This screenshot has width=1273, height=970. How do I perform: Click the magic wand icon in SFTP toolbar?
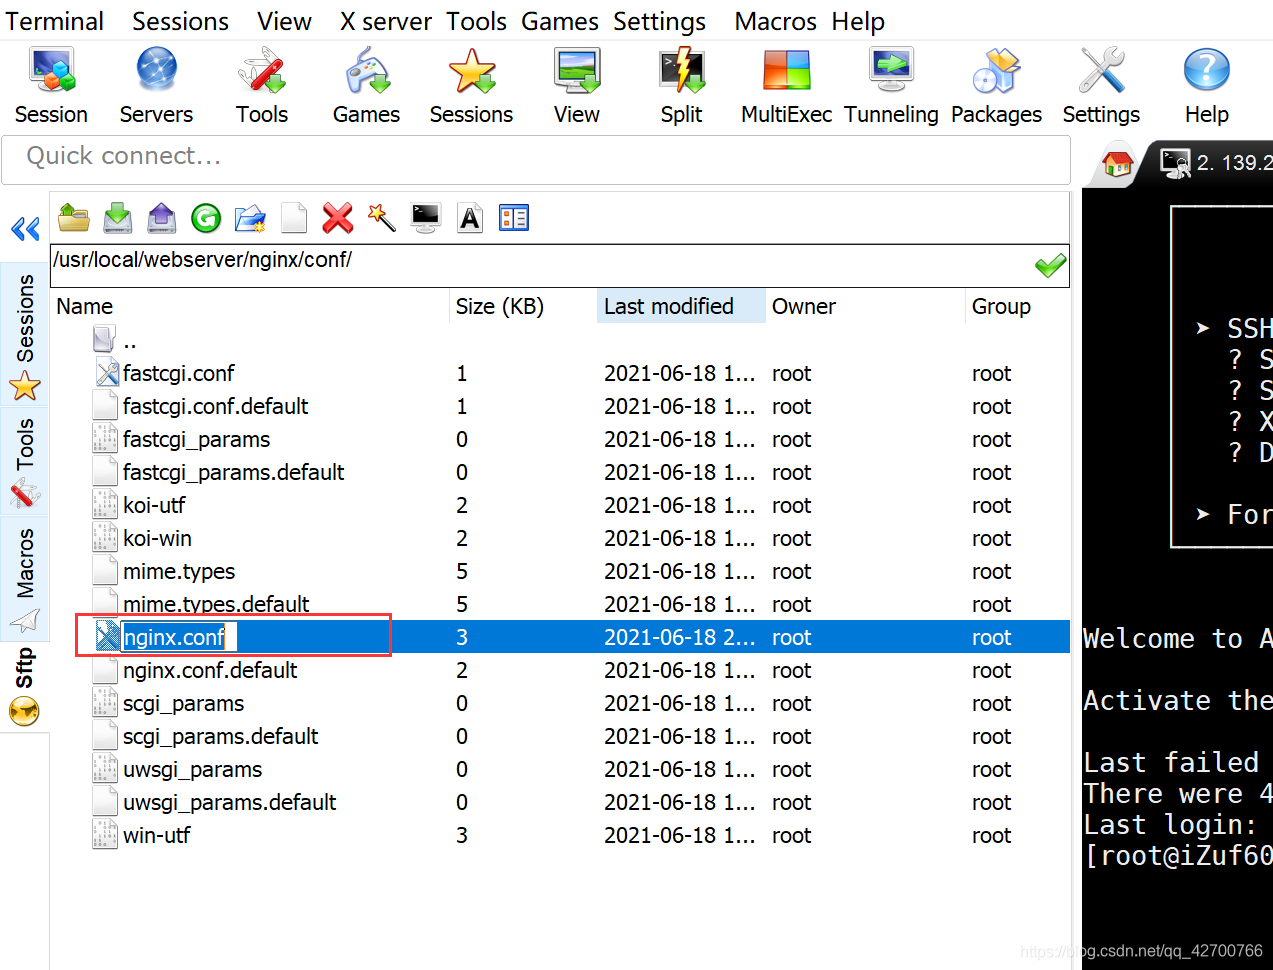click(382, 217)
